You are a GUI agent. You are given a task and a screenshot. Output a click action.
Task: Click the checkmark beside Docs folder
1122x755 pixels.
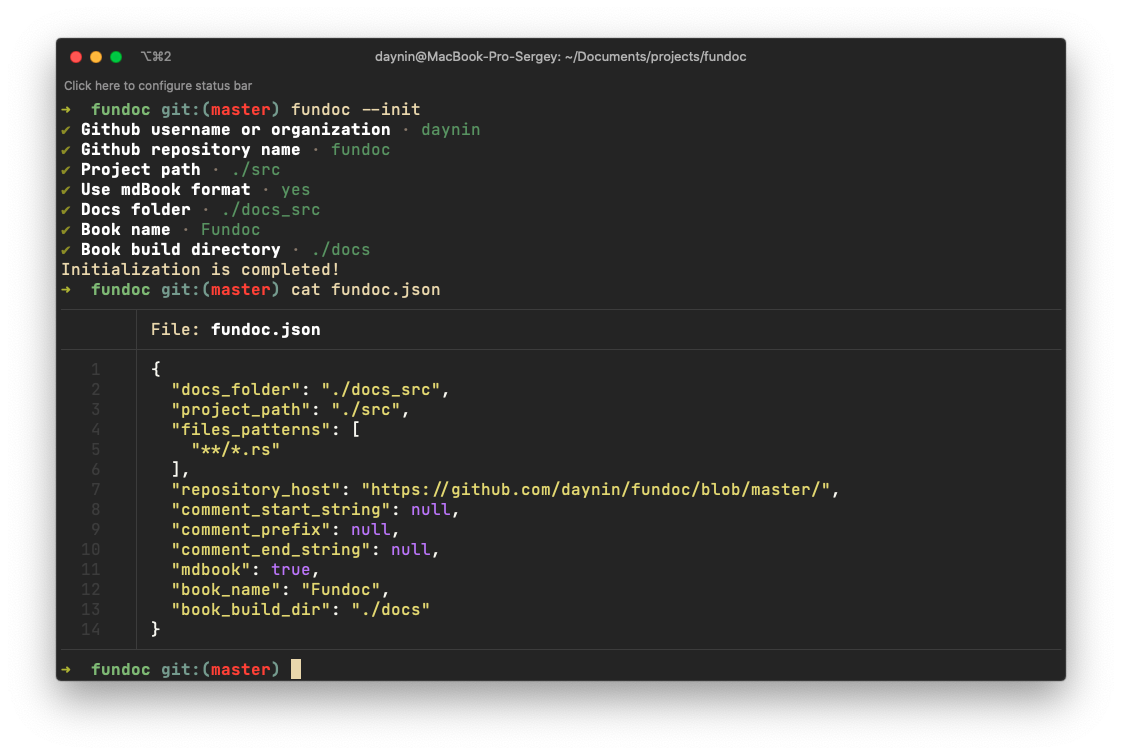(x=66, y=210)
